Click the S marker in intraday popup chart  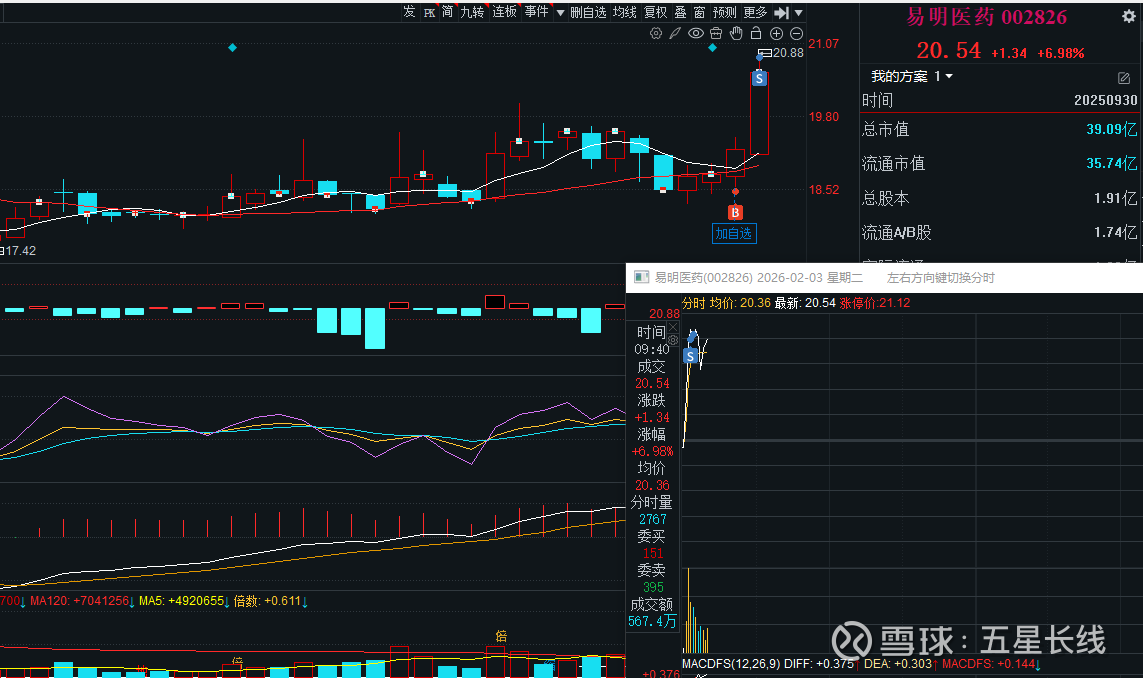click(x=690, y=356)
